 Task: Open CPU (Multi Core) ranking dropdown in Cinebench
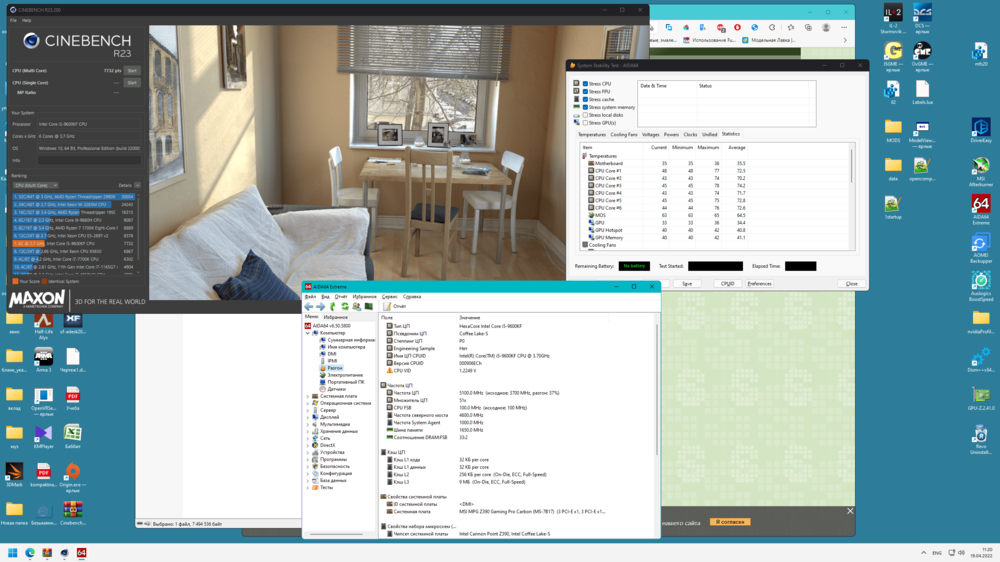tap(35, 185)
